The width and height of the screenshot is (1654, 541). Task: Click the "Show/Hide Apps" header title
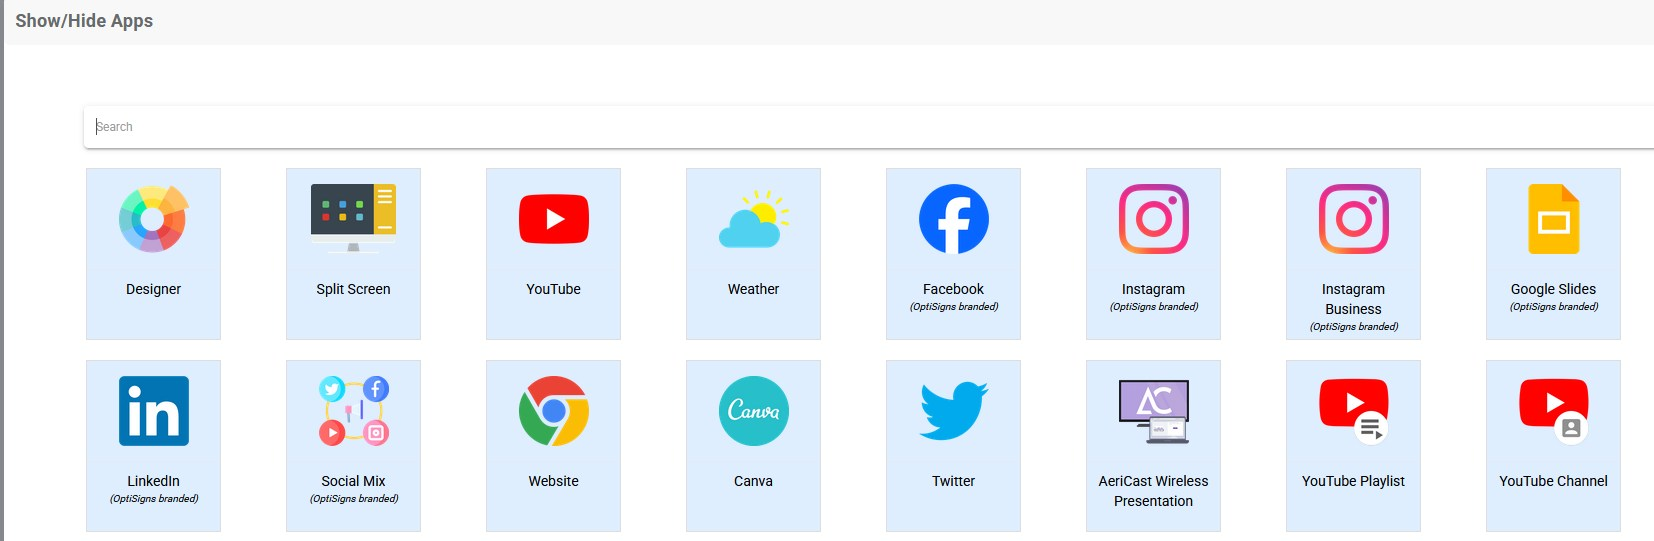coord(84,21)
